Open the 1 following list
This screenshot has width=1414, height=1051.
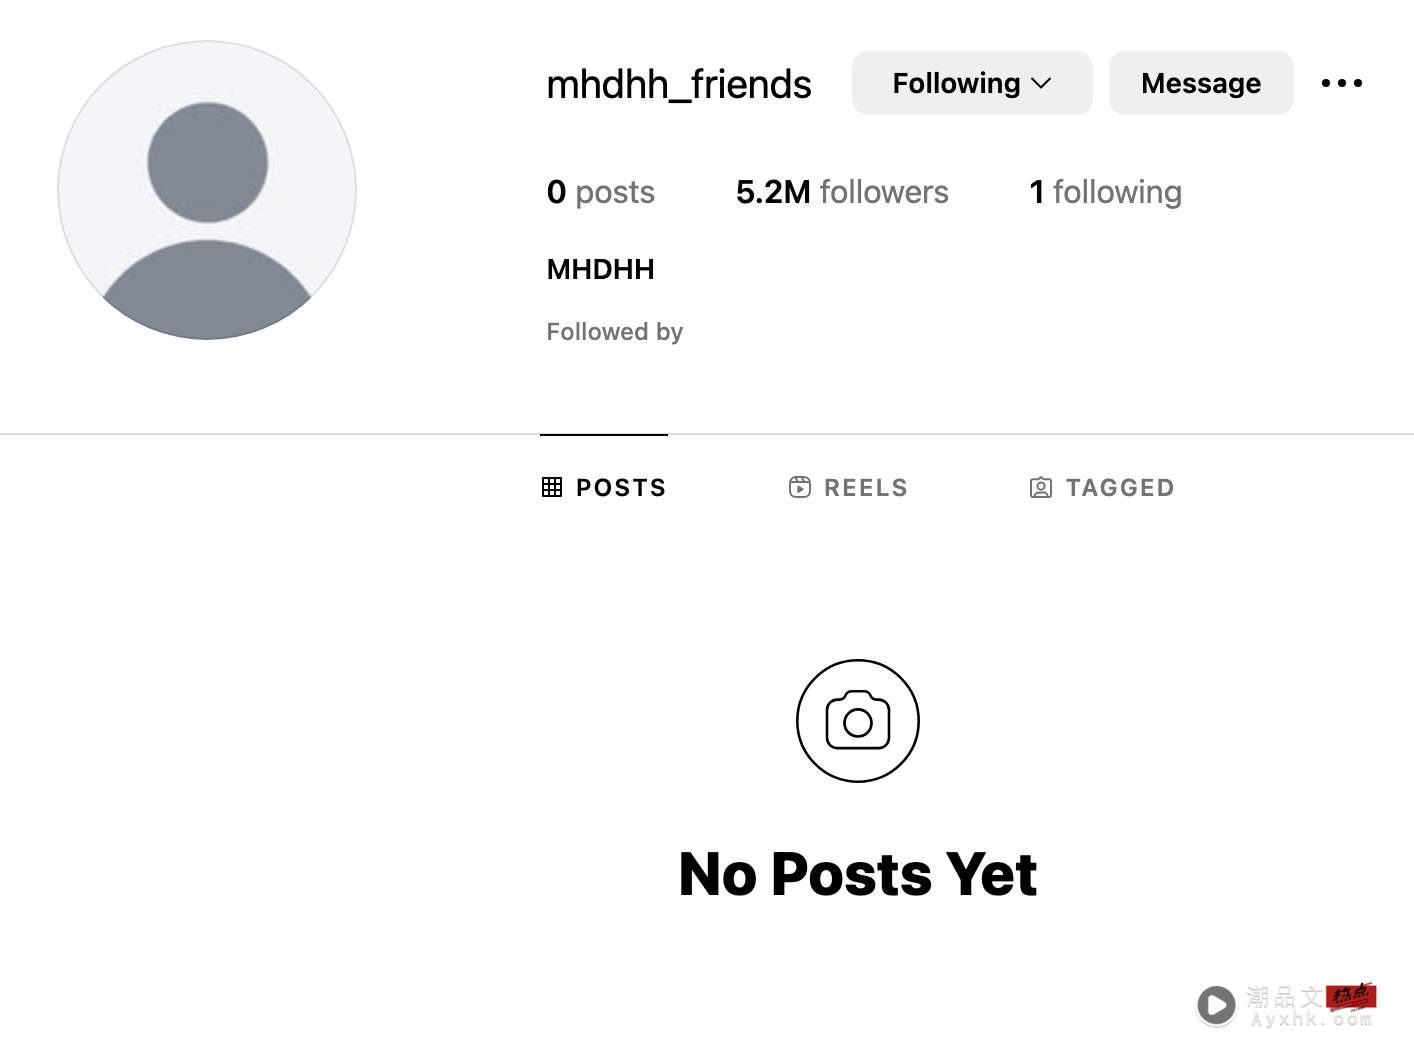click(1105, 192)
